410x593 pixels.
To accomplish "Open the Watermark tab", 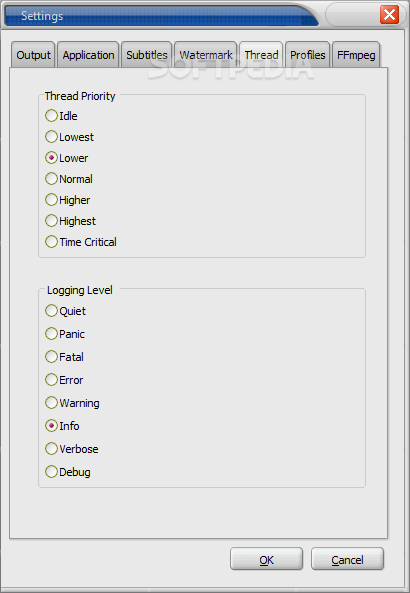I will 206,55.
